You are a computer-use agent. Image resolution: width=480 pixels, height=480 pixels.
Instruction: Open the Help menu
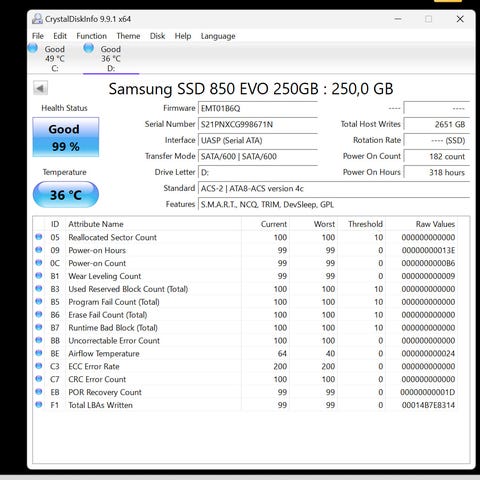[x=183, y=36]
